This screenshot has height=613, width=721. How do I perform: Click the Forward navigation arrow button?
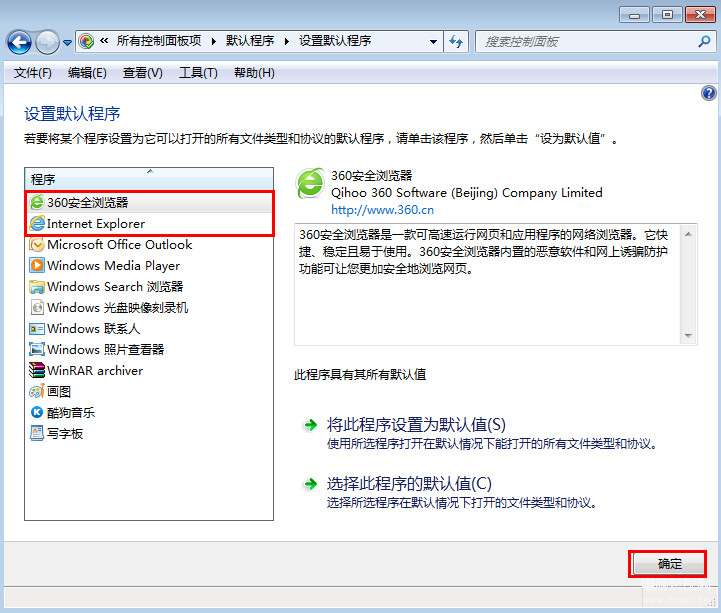(x=47, y=42)
